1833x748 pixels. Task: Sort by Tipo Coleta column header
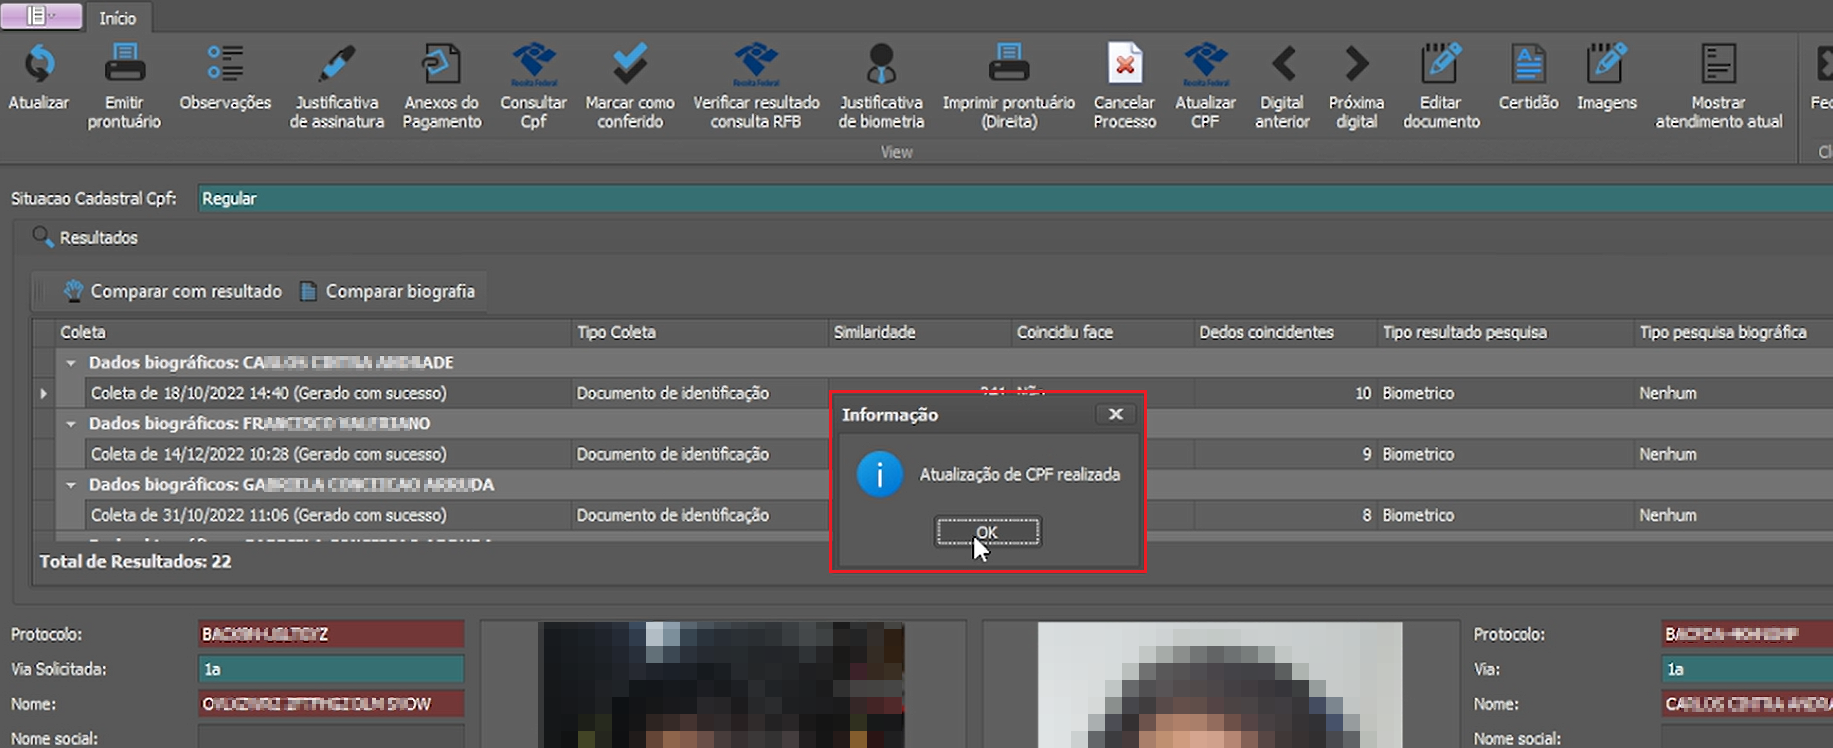tap(699, 332)
